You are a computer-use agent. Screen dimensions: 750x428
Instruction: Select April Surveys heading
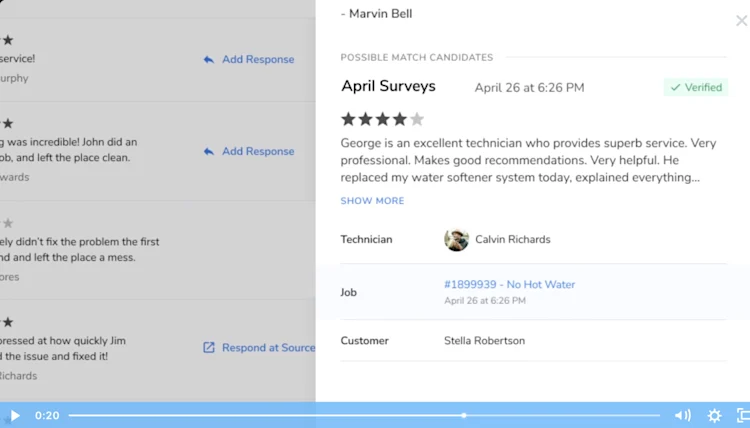click(388, 86)
